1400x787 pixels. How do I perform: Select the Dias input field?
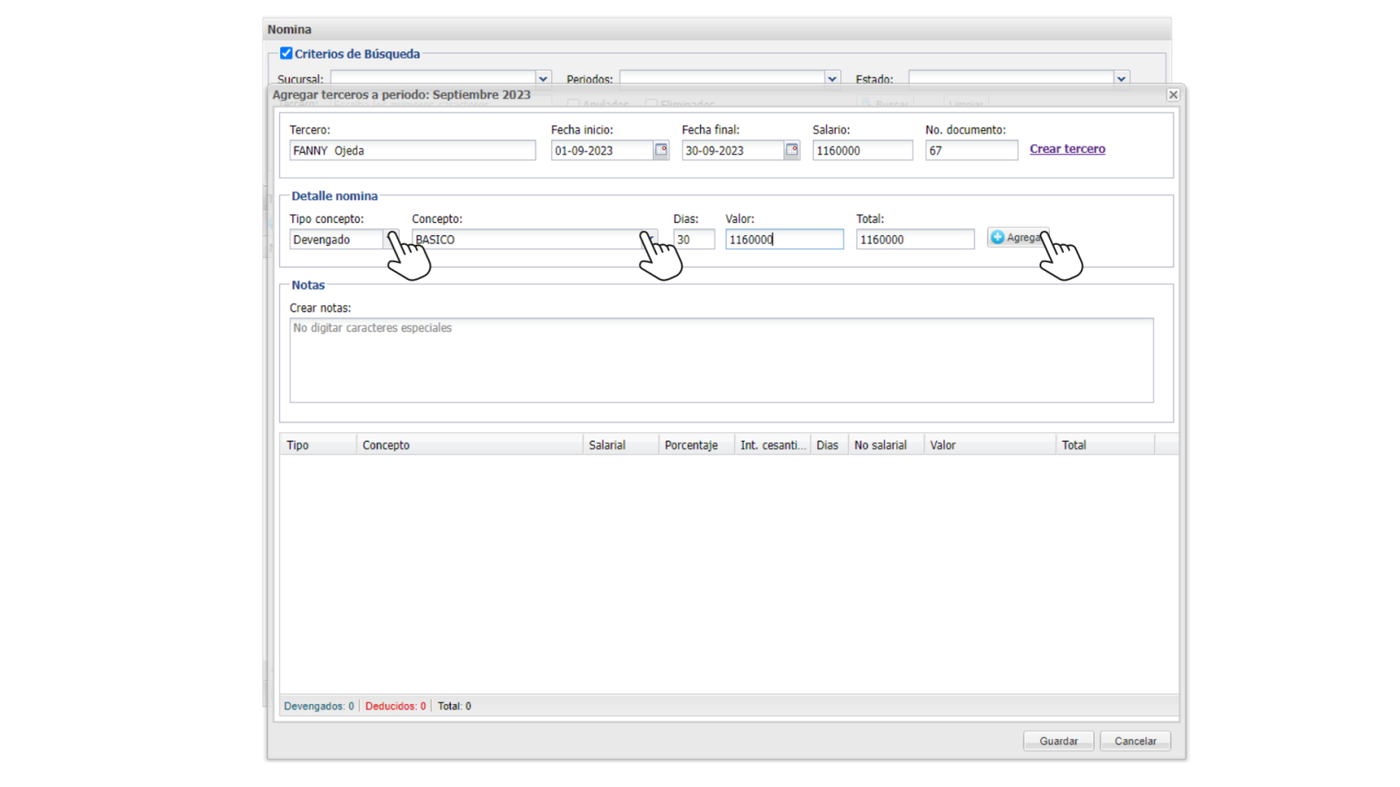693,240
